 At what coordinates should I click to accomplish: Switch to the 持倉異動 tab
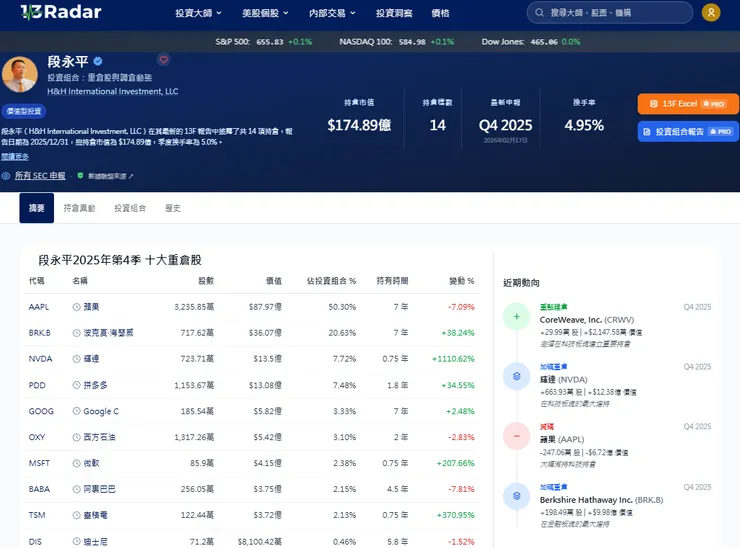[79, 208]
